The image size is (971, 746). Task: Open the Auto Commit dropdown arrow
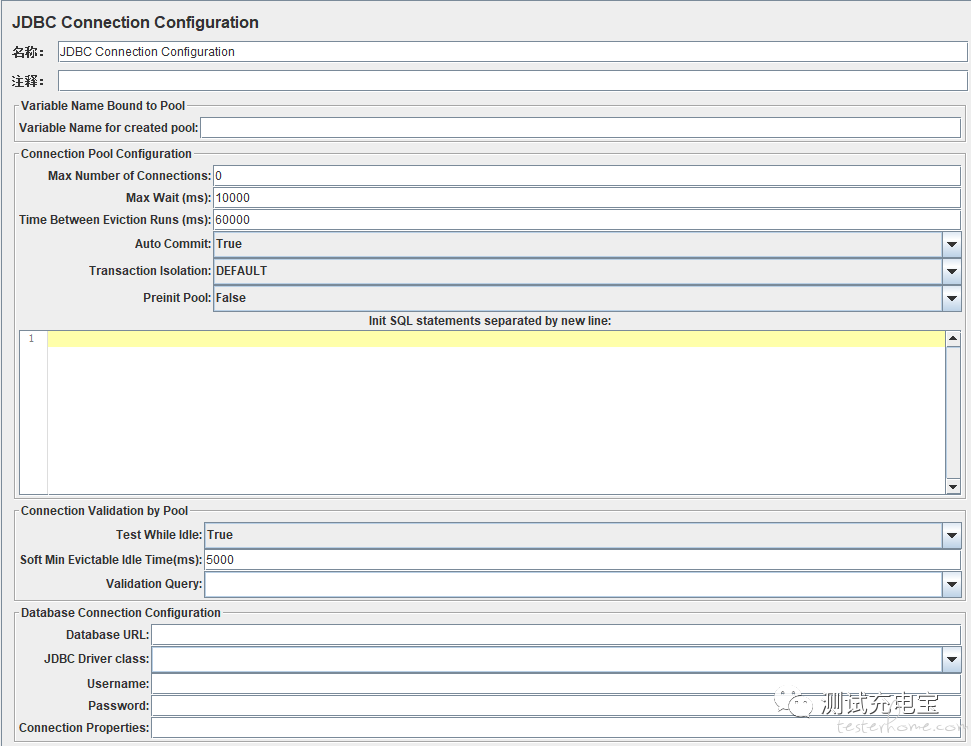(x=952, y=244)
